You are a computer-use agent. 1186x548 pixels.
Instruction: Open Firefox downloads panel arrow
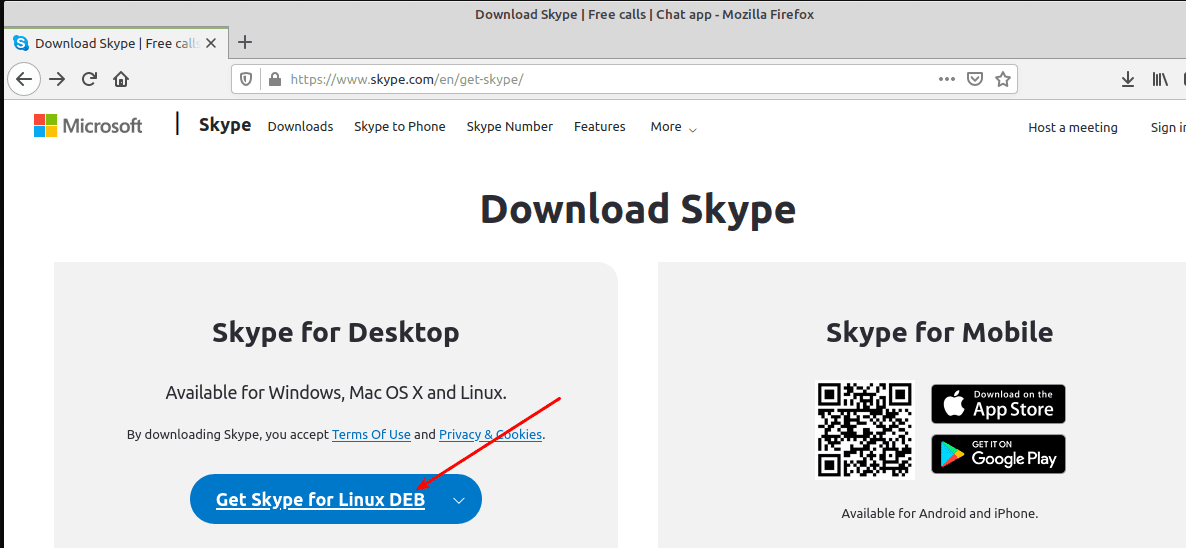1127,79
